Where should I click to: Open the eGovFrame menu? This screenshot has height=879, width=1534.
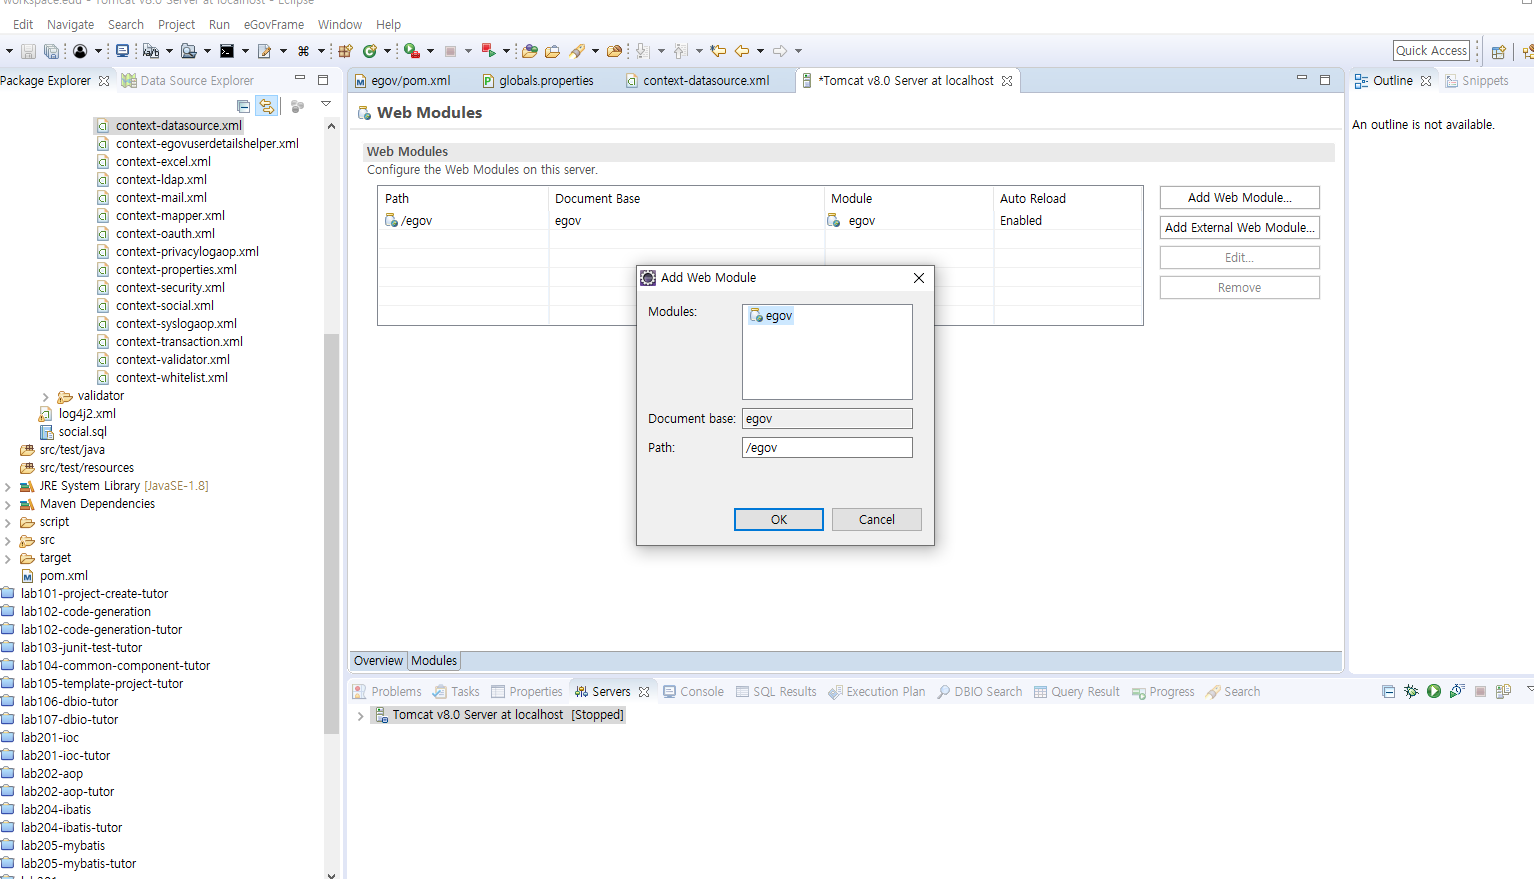pyautogui.click(x=274, y=25)
